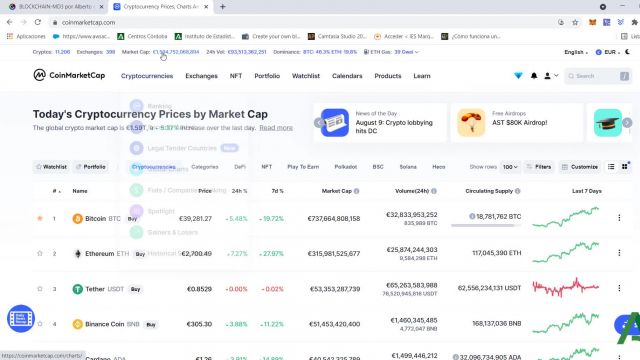Change Show rows 100 dropdown
This screenshot has width=640, height=360.
pos(510,167)
